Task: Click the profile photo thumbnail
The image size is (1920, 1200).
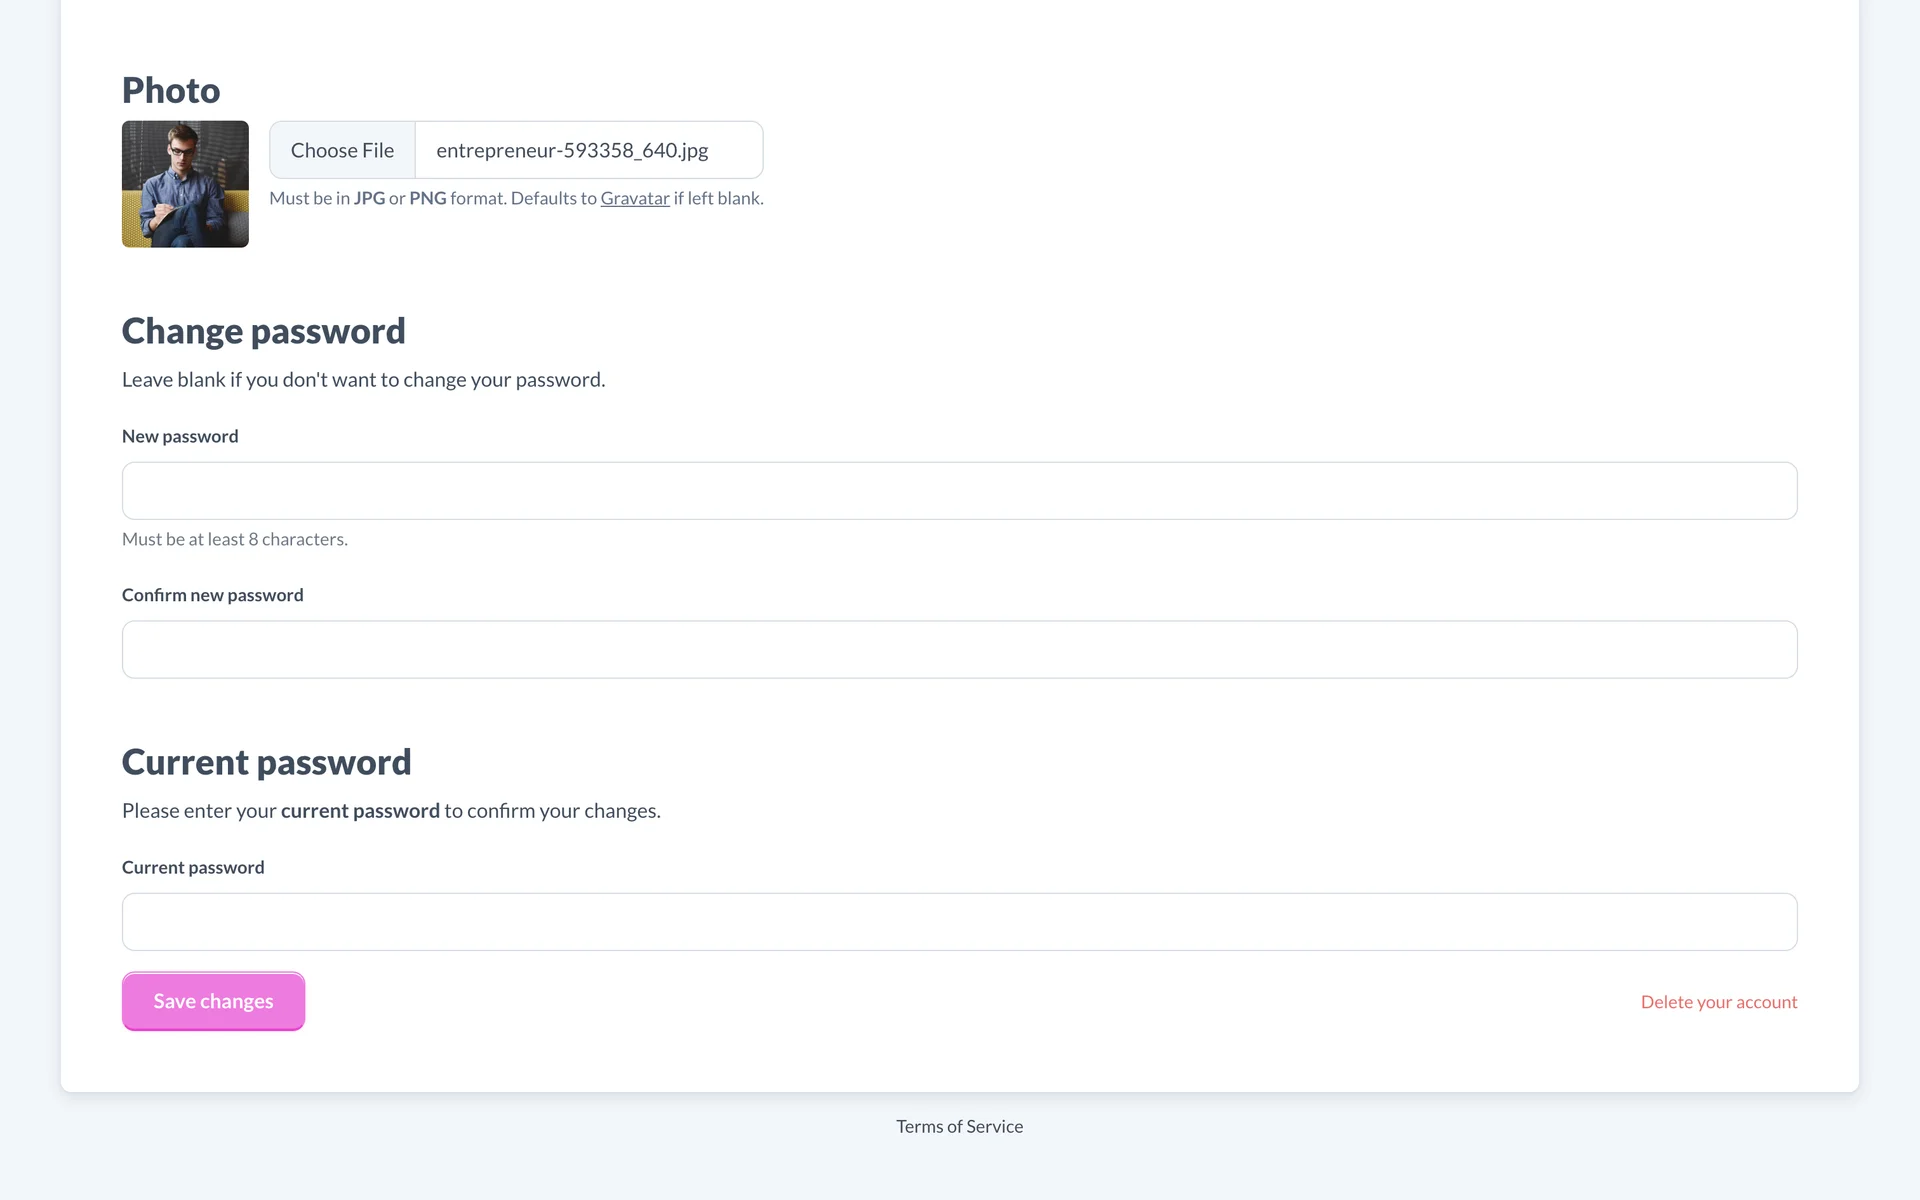Action: pyautogui.click(x=185, y=184)
